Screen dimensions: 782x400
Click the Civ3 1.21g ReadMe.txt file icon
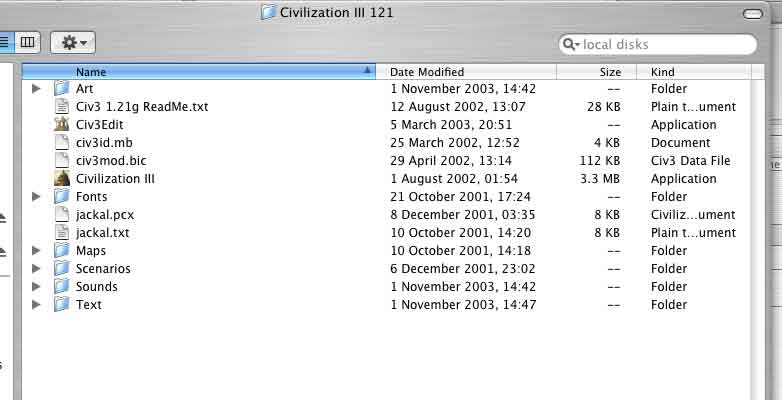[x=61, y=106]
